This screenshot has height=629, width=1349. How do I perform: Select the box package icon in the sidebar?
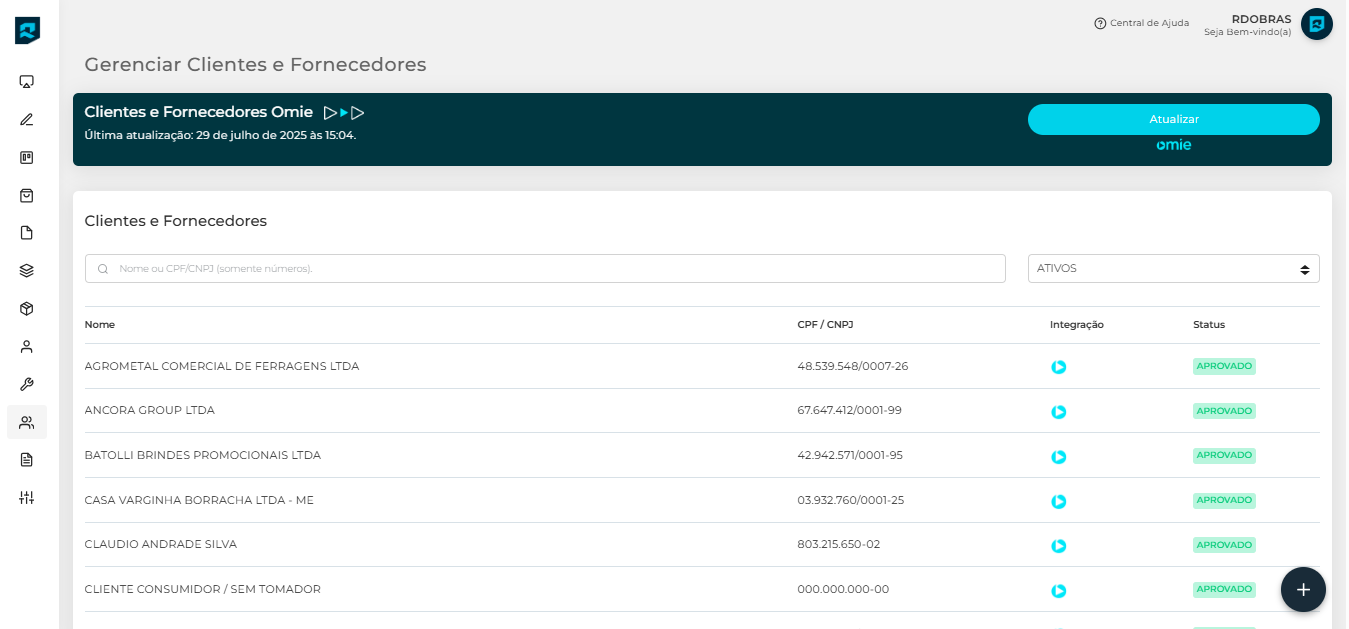click(27, 309)
